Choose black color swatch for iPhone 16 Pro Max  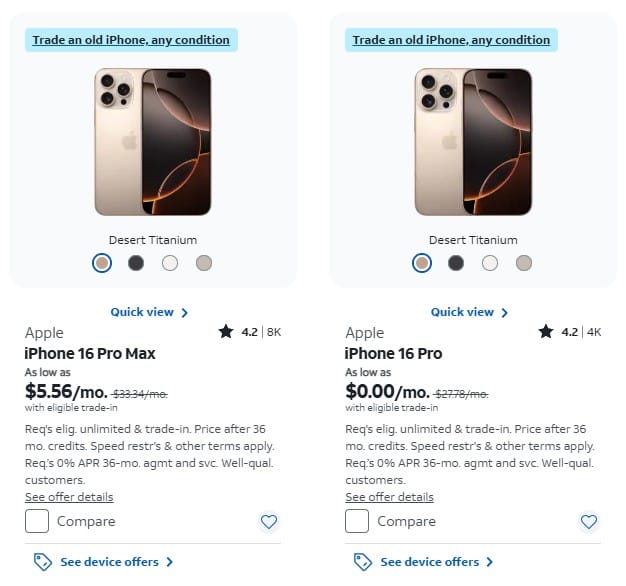click(136, 263)
